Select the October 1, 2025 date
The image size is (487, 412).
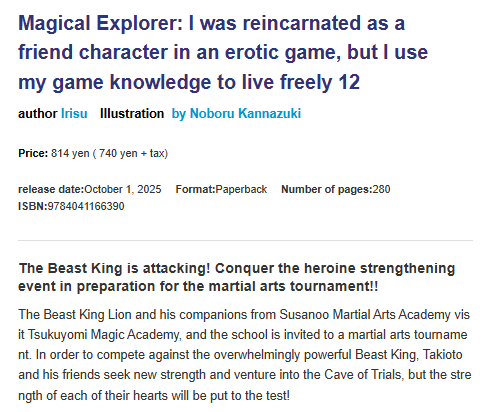(123, 189)
